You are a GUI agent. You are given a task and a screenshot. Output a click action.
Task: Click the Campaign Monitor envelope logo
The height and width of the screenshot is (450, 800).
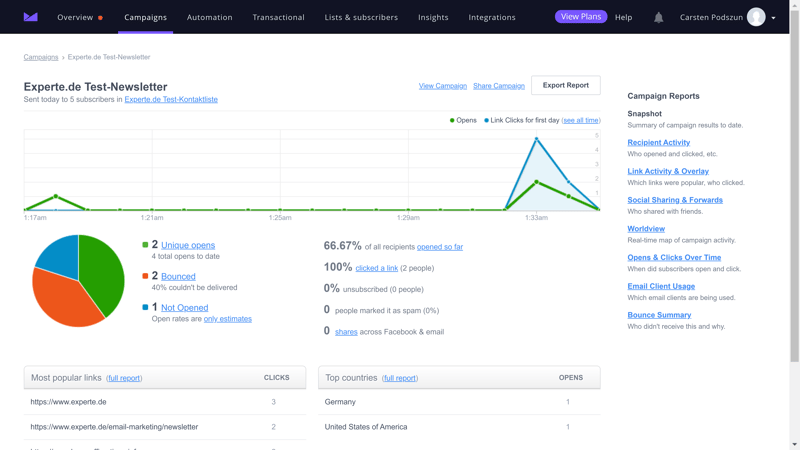click(31, 17)
